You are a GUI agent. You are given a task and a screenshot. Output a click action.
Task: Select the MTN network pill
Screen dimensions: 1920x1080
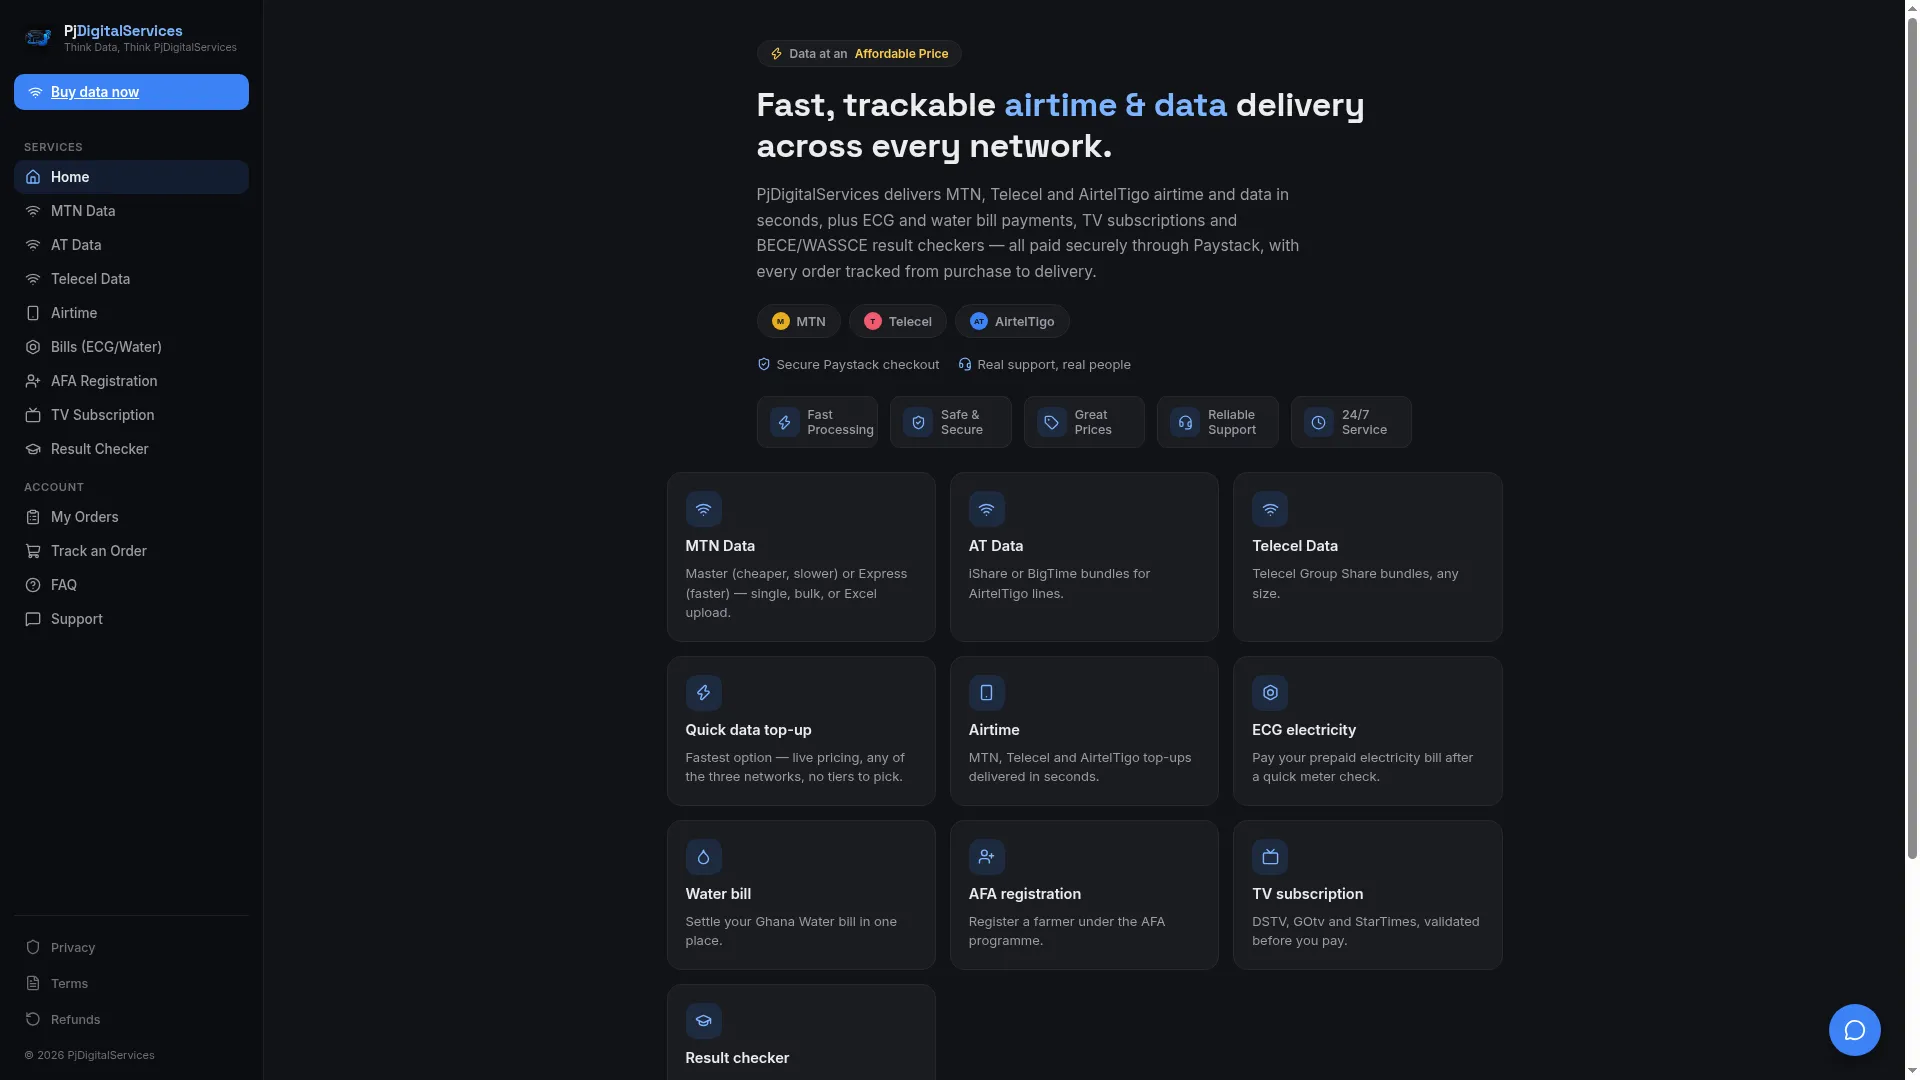798,321
